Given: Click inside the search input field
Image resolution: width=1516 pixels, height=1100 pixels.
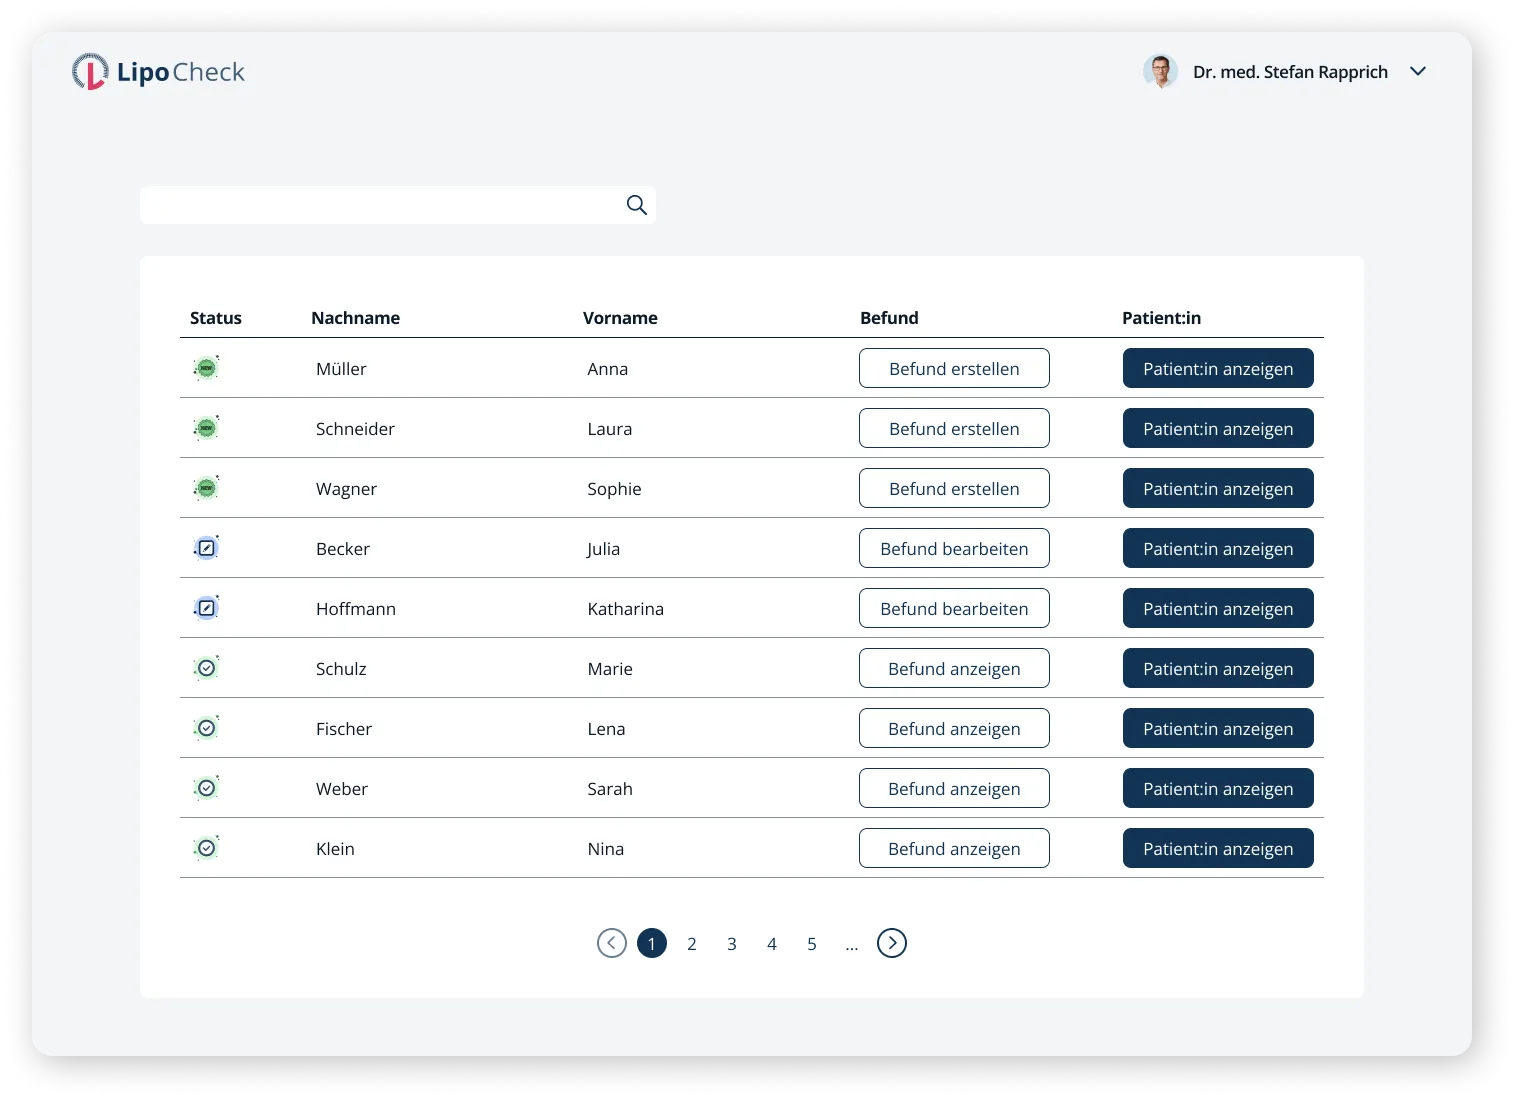Looking at the screenshot, I should coord(380,205).
